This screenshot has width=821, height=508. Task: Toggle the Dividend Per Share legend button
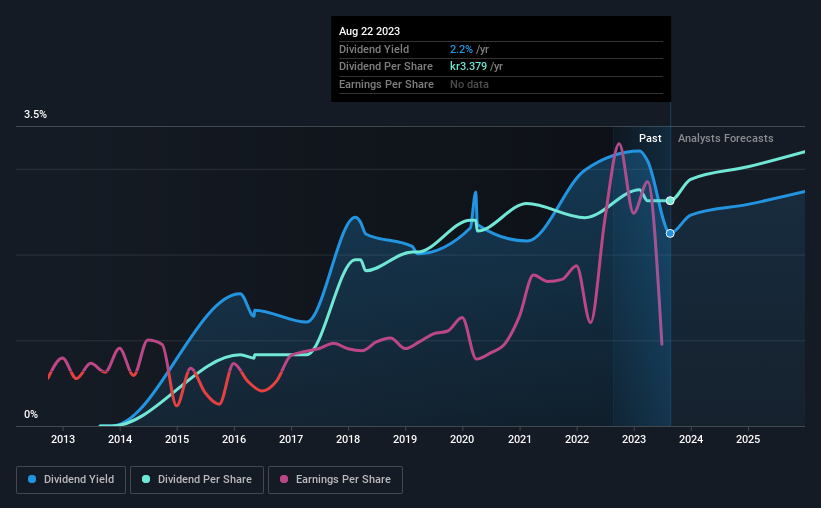[x=197, y=480]
